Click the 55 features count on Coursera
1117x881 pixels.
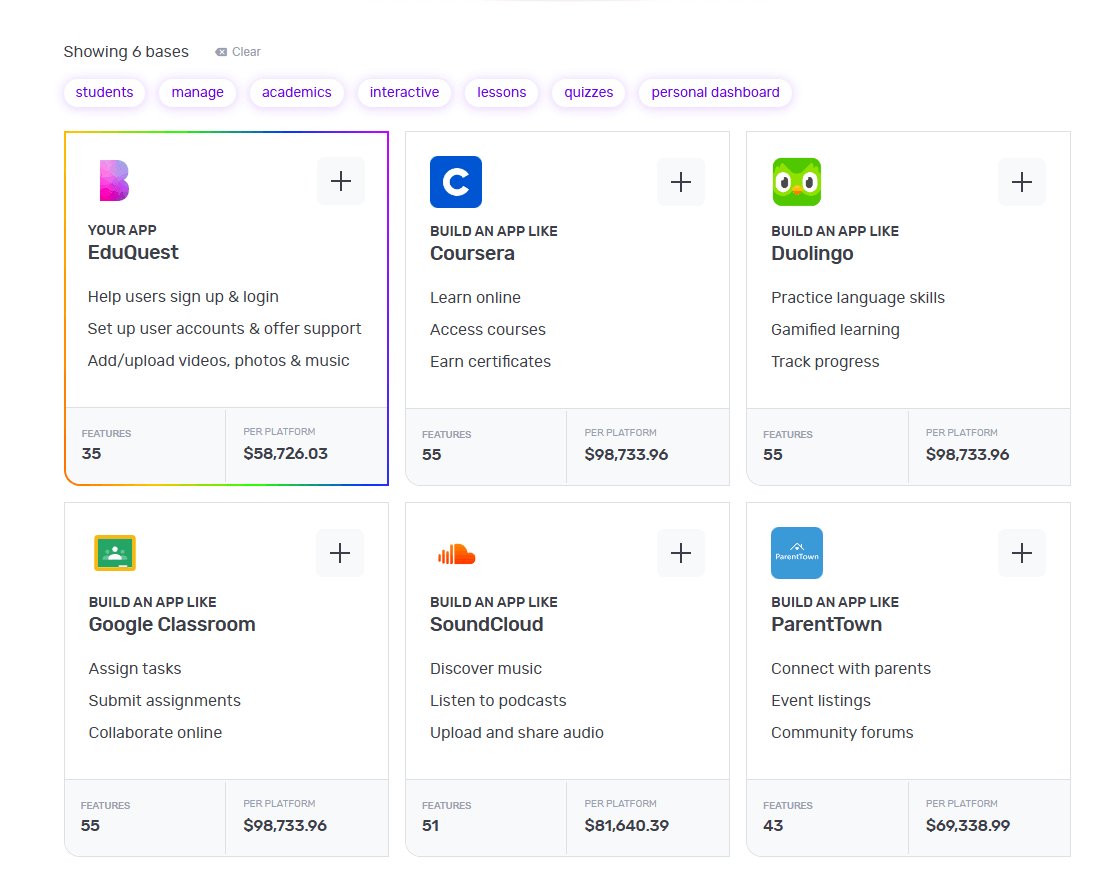432,454
